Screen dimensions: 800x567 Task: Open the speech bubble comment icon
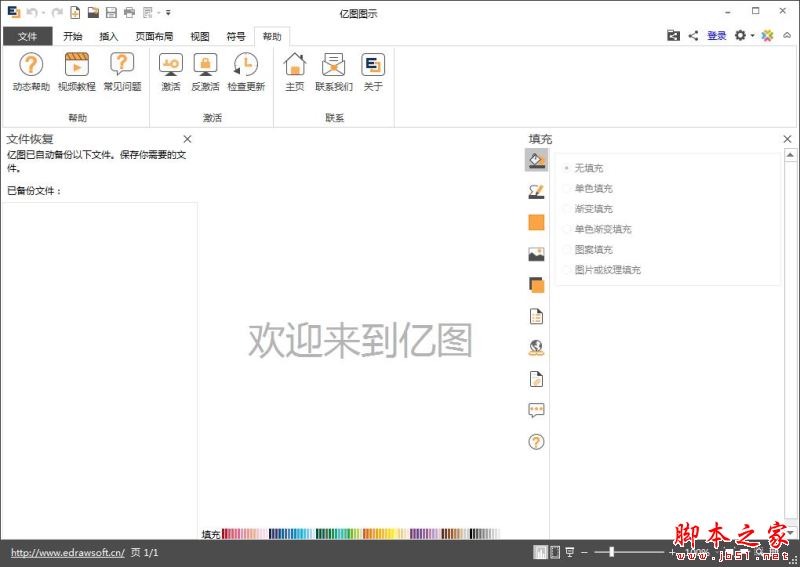click(x=536, y=410)
